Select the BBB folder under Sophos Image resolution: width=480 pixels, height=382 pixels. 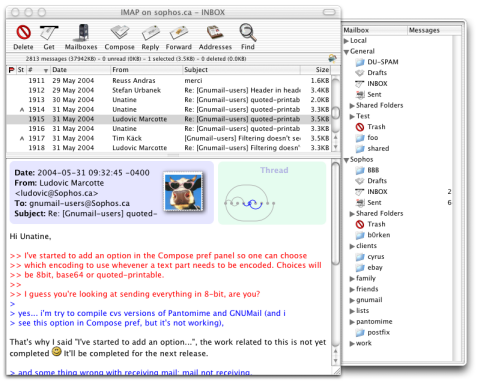(373, 170)
